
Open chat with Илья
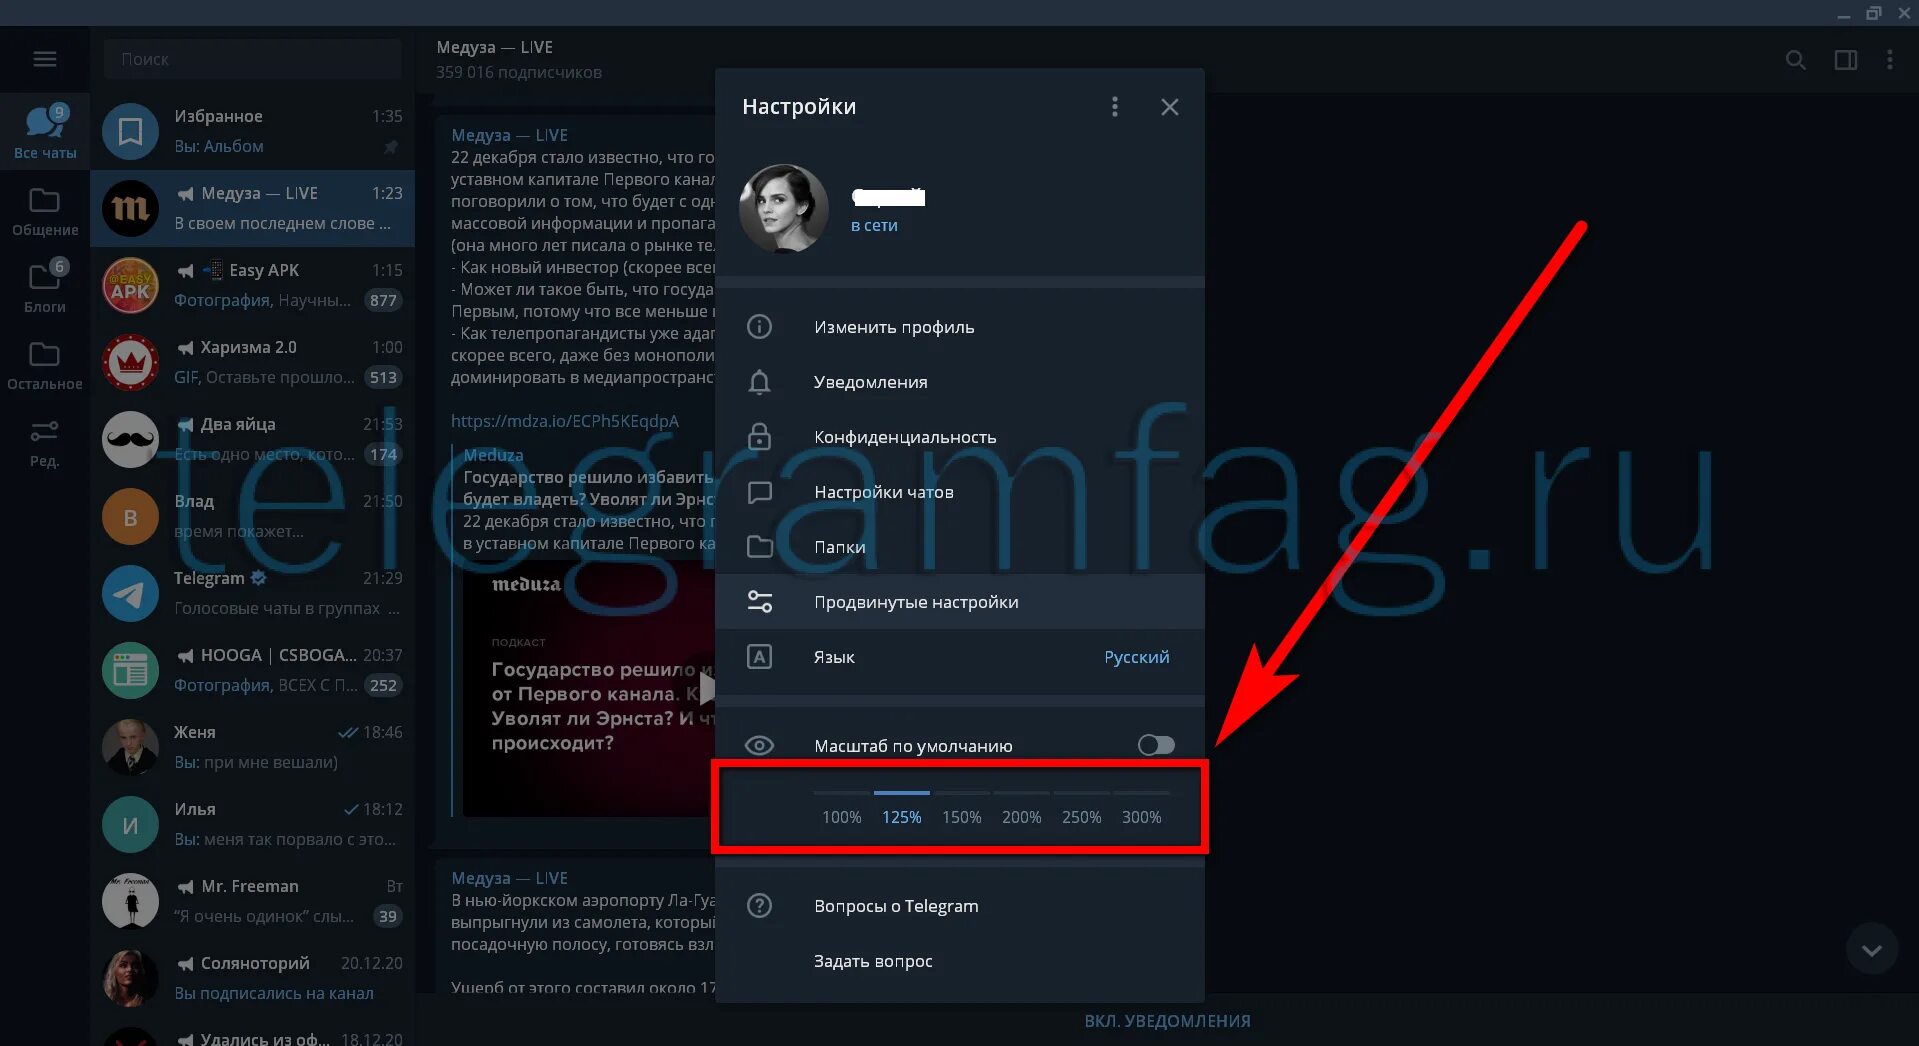[x=253, y=824]
